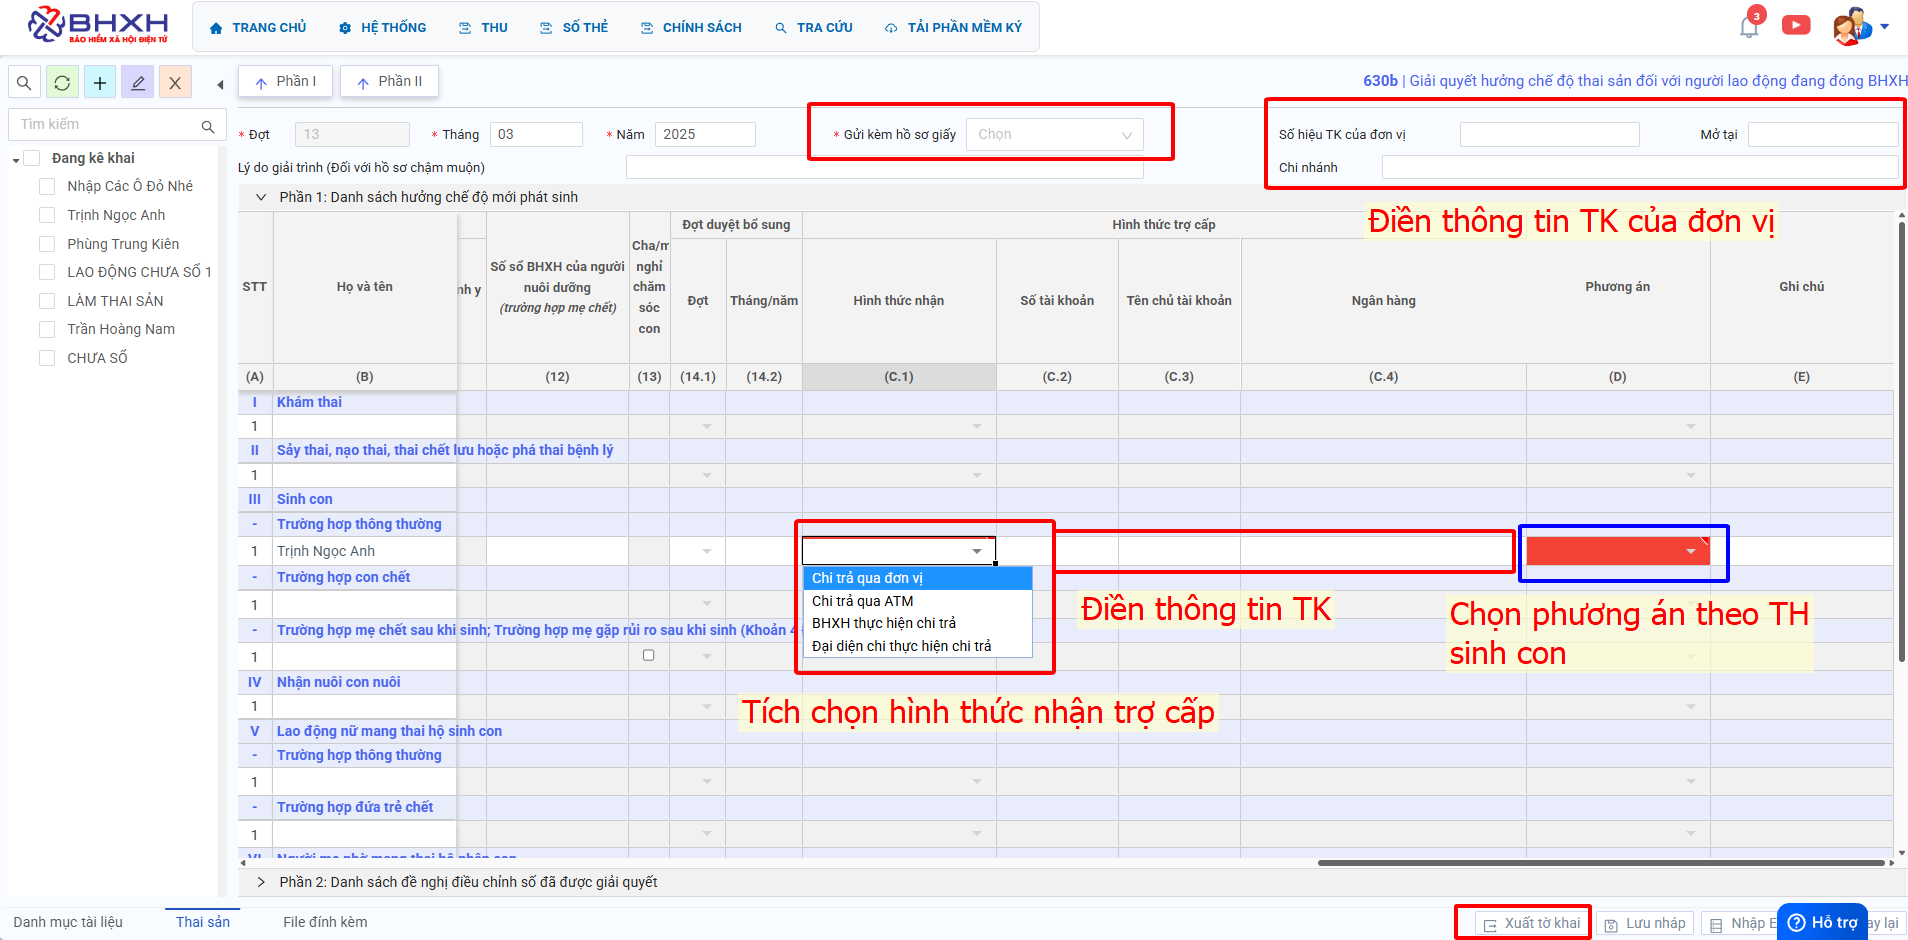Tick Trịnh Ngọc Anh sidebar checkbox
Image resolution: width=1908 pixels, height=940 pixels.
[47, 215]
